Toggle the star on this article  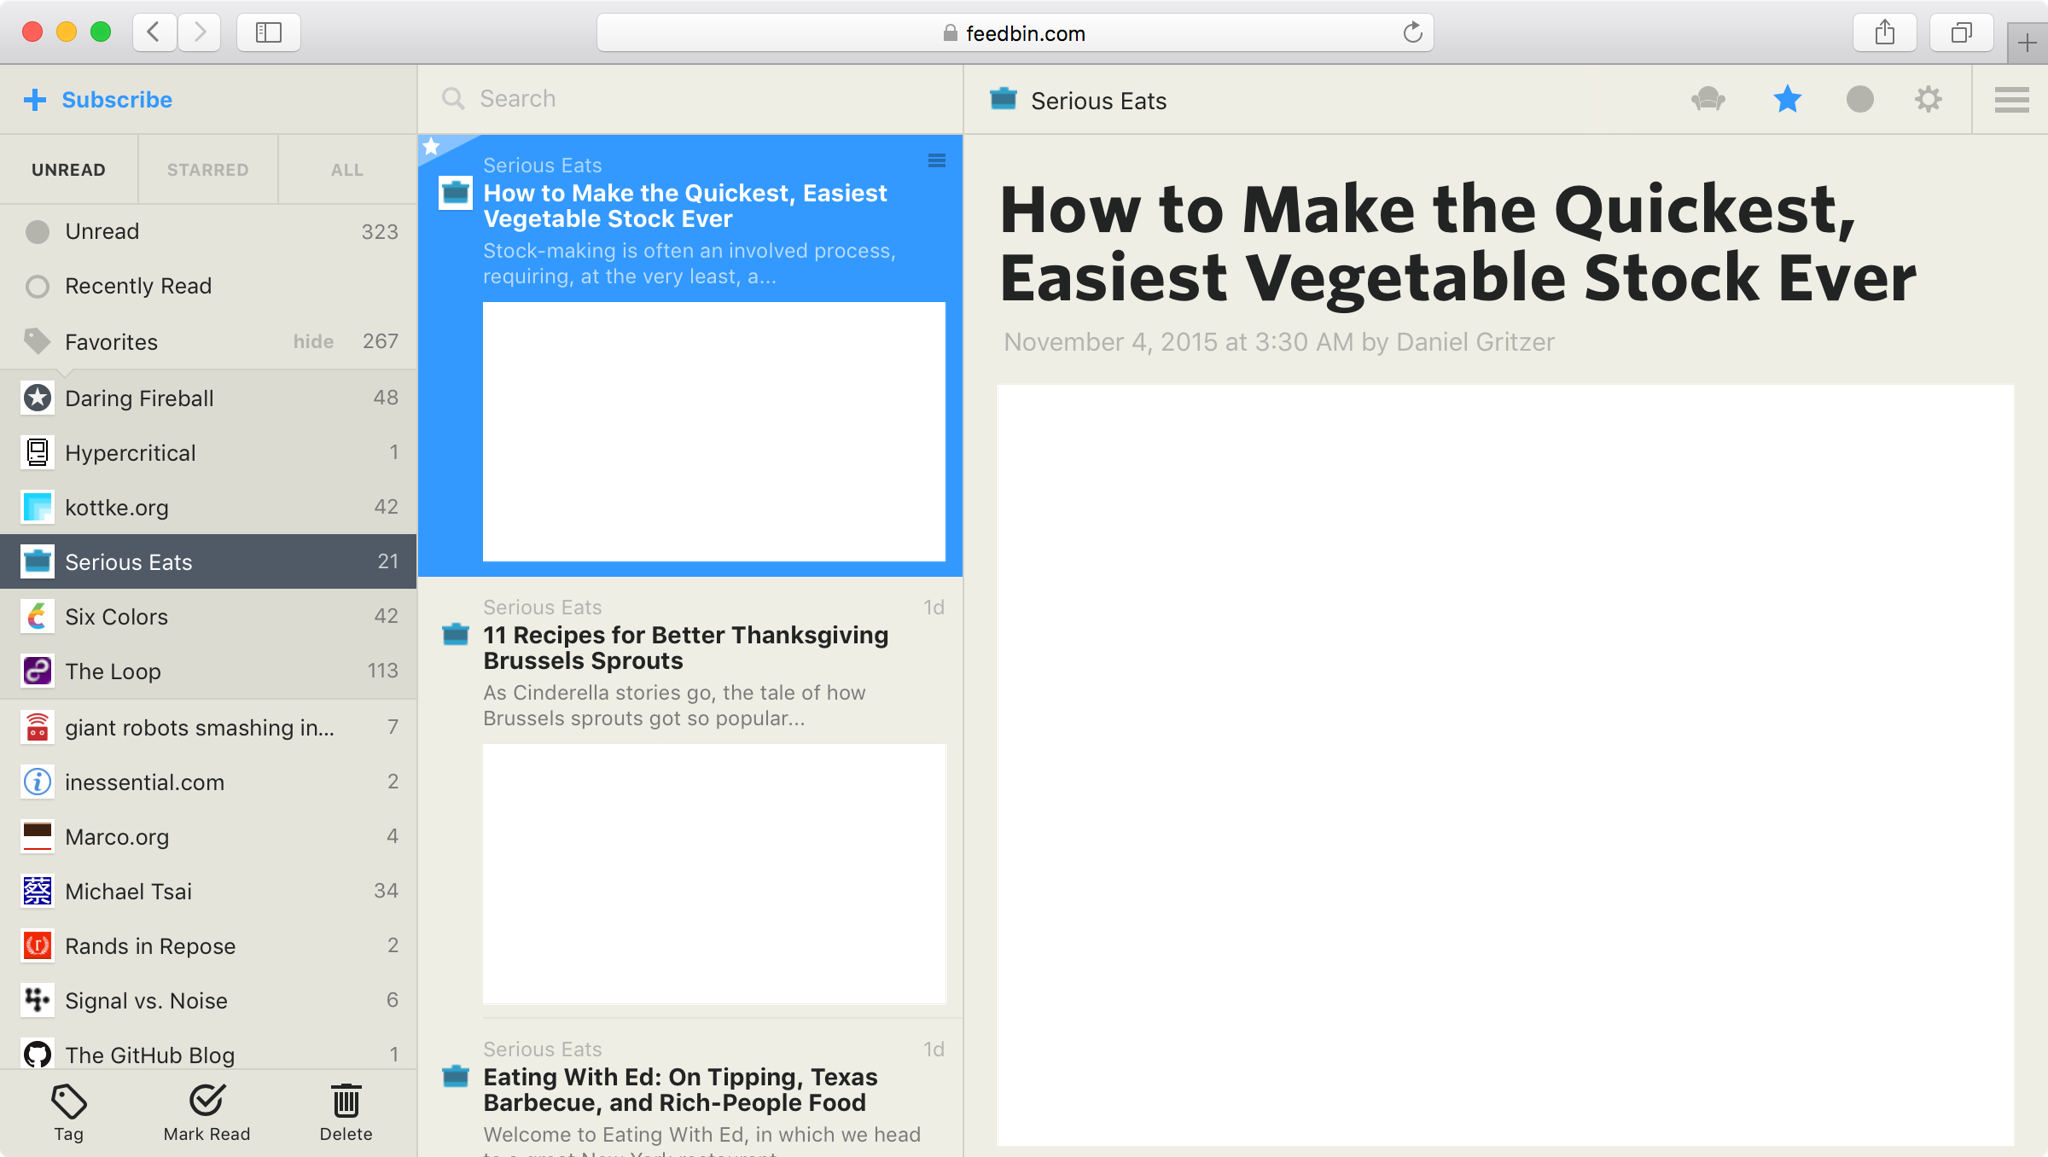coord(1787,99)
